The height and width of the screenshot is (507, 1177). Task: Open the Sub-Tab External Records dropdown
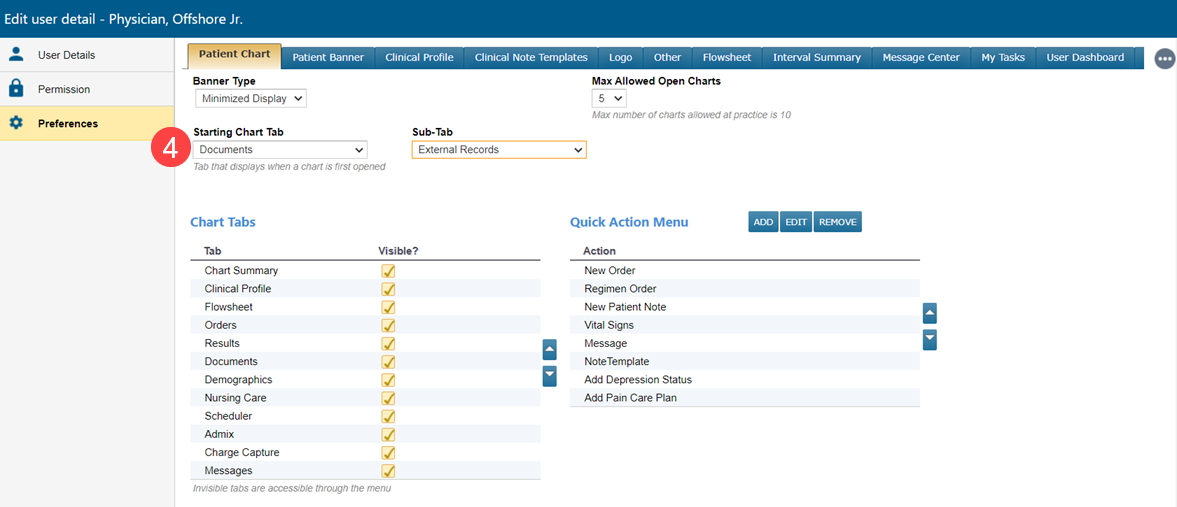coord(499,150)
